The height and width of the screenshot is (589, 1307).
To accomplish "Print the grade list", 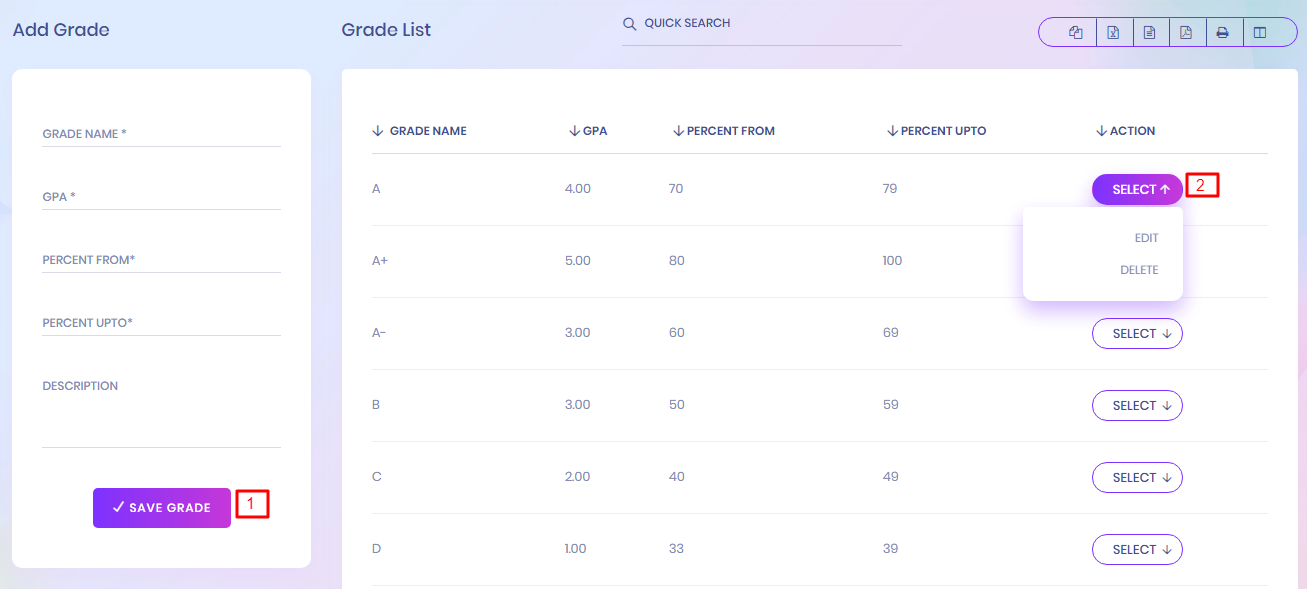I will click(1222, 32).
